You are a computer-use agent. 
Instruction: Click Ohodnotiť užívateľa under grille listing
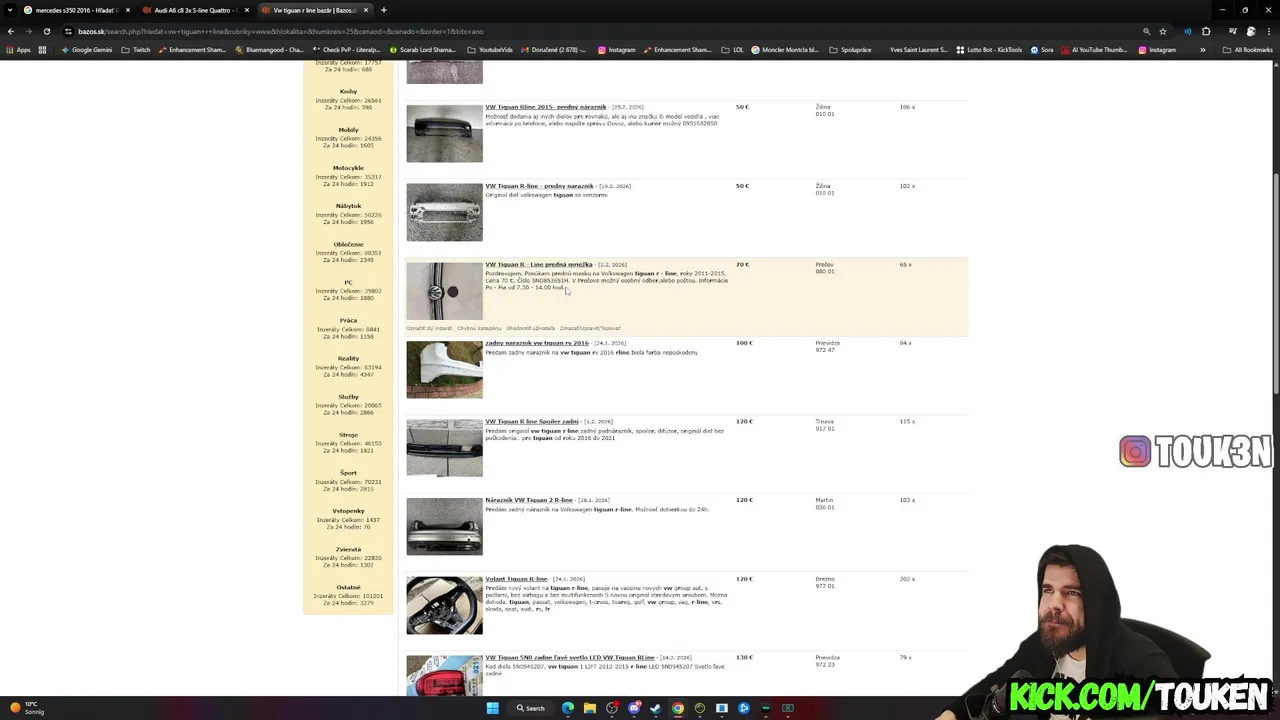click(530, 328)
